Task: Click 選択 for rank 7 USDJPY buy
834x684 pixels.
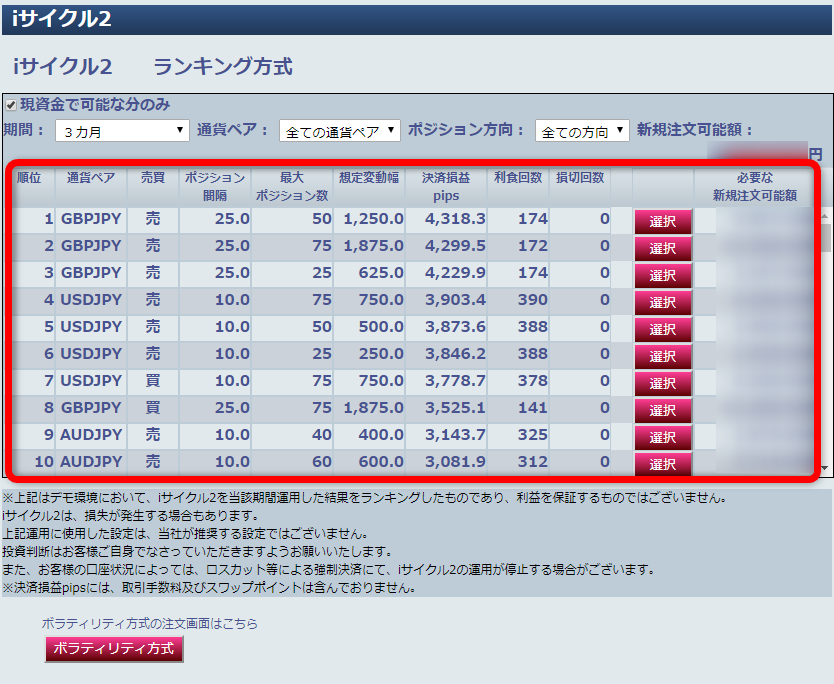Action: (x=662, y=382)
